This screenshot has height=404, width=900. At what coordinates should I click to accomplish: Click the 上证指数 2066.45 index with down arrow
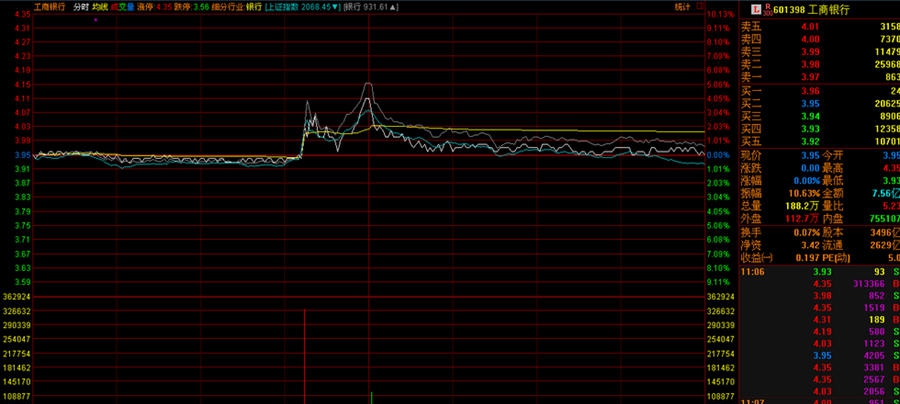(x=302, y=7)
